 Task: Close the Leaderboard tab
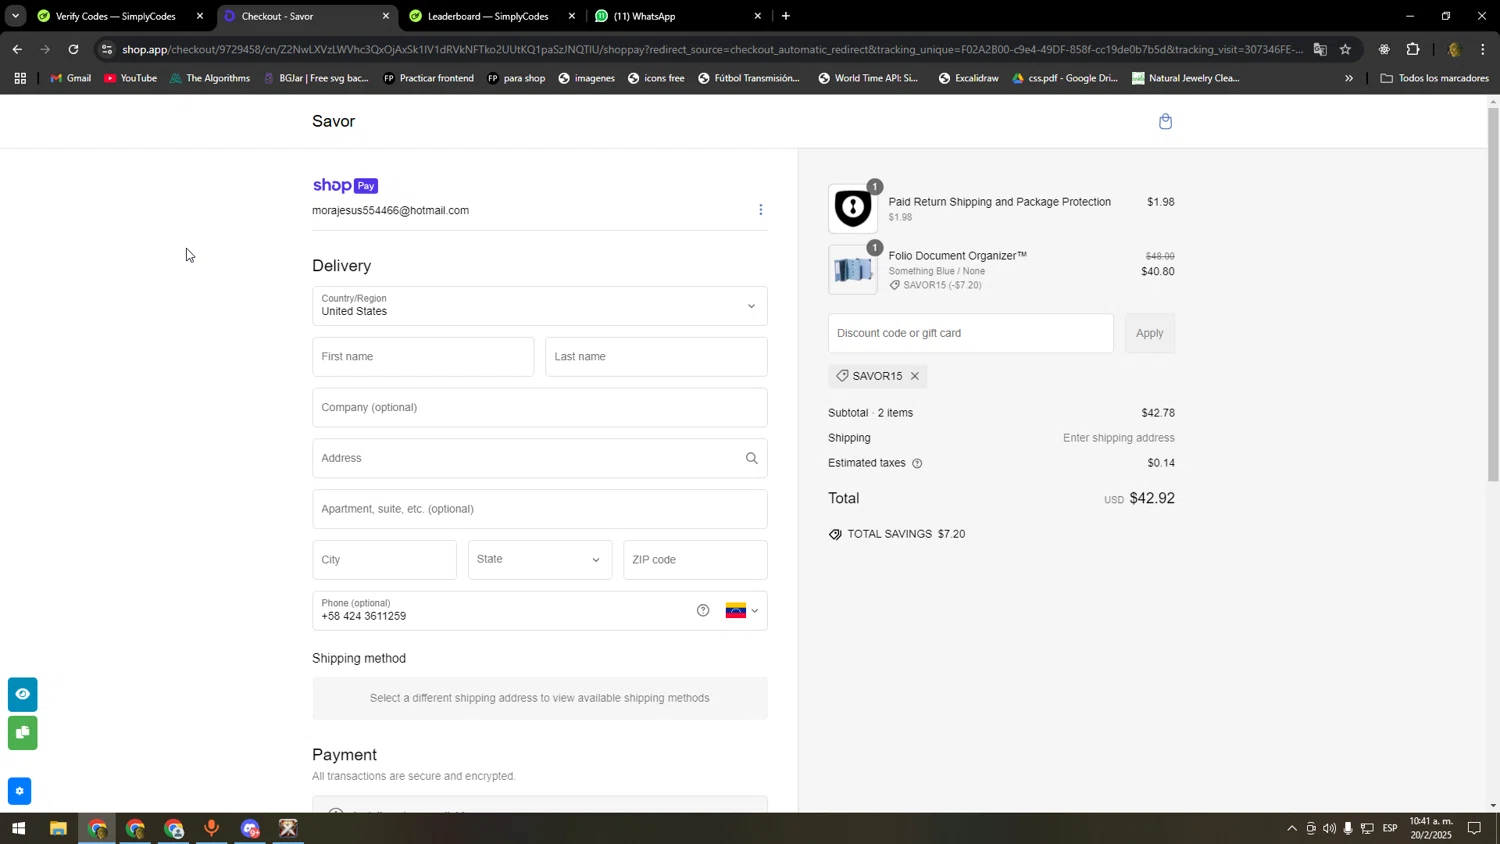point(572,16)
